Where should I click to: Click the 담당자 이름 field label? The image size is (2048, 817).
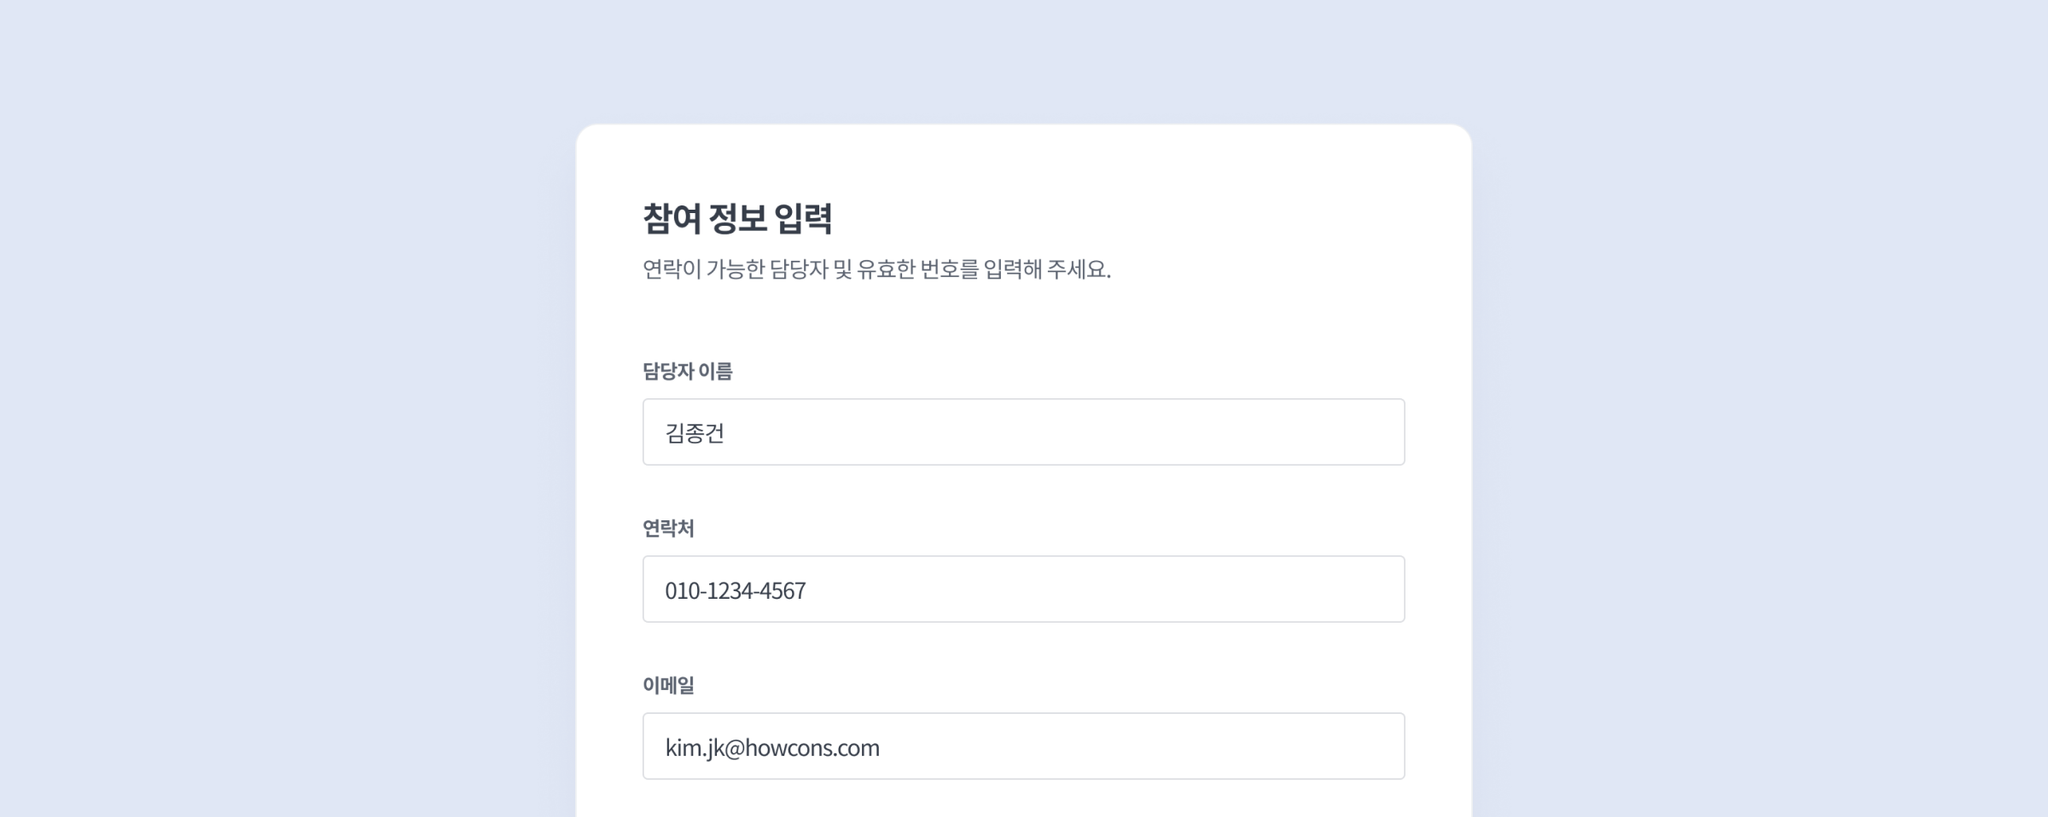point(687,371)
